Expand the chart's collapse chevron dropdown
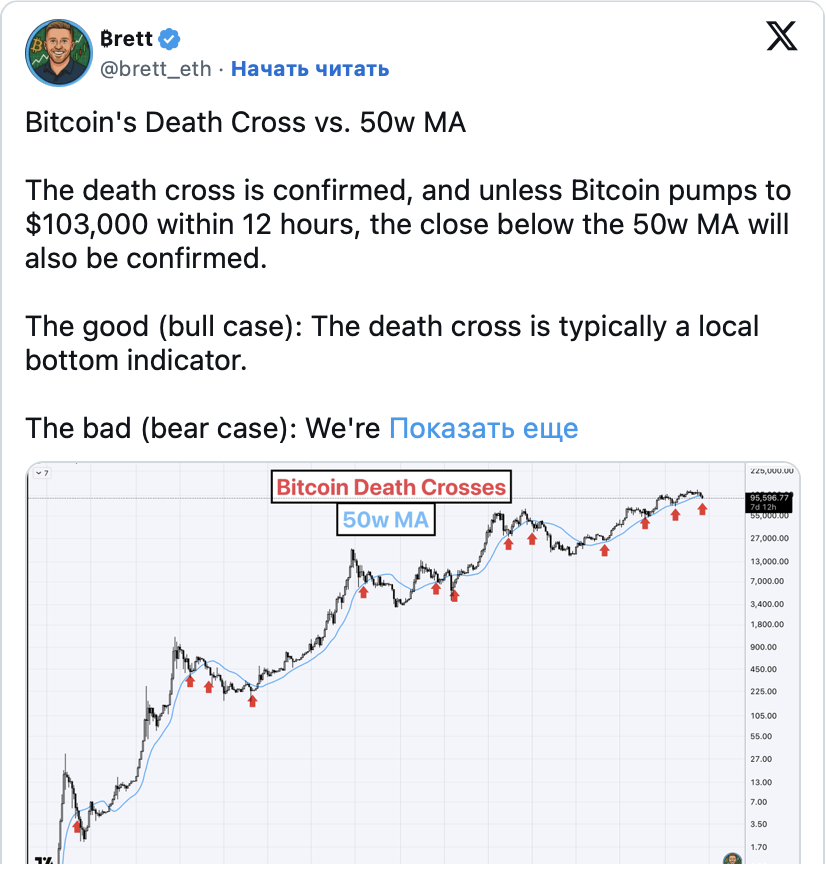 coord(41,472)
